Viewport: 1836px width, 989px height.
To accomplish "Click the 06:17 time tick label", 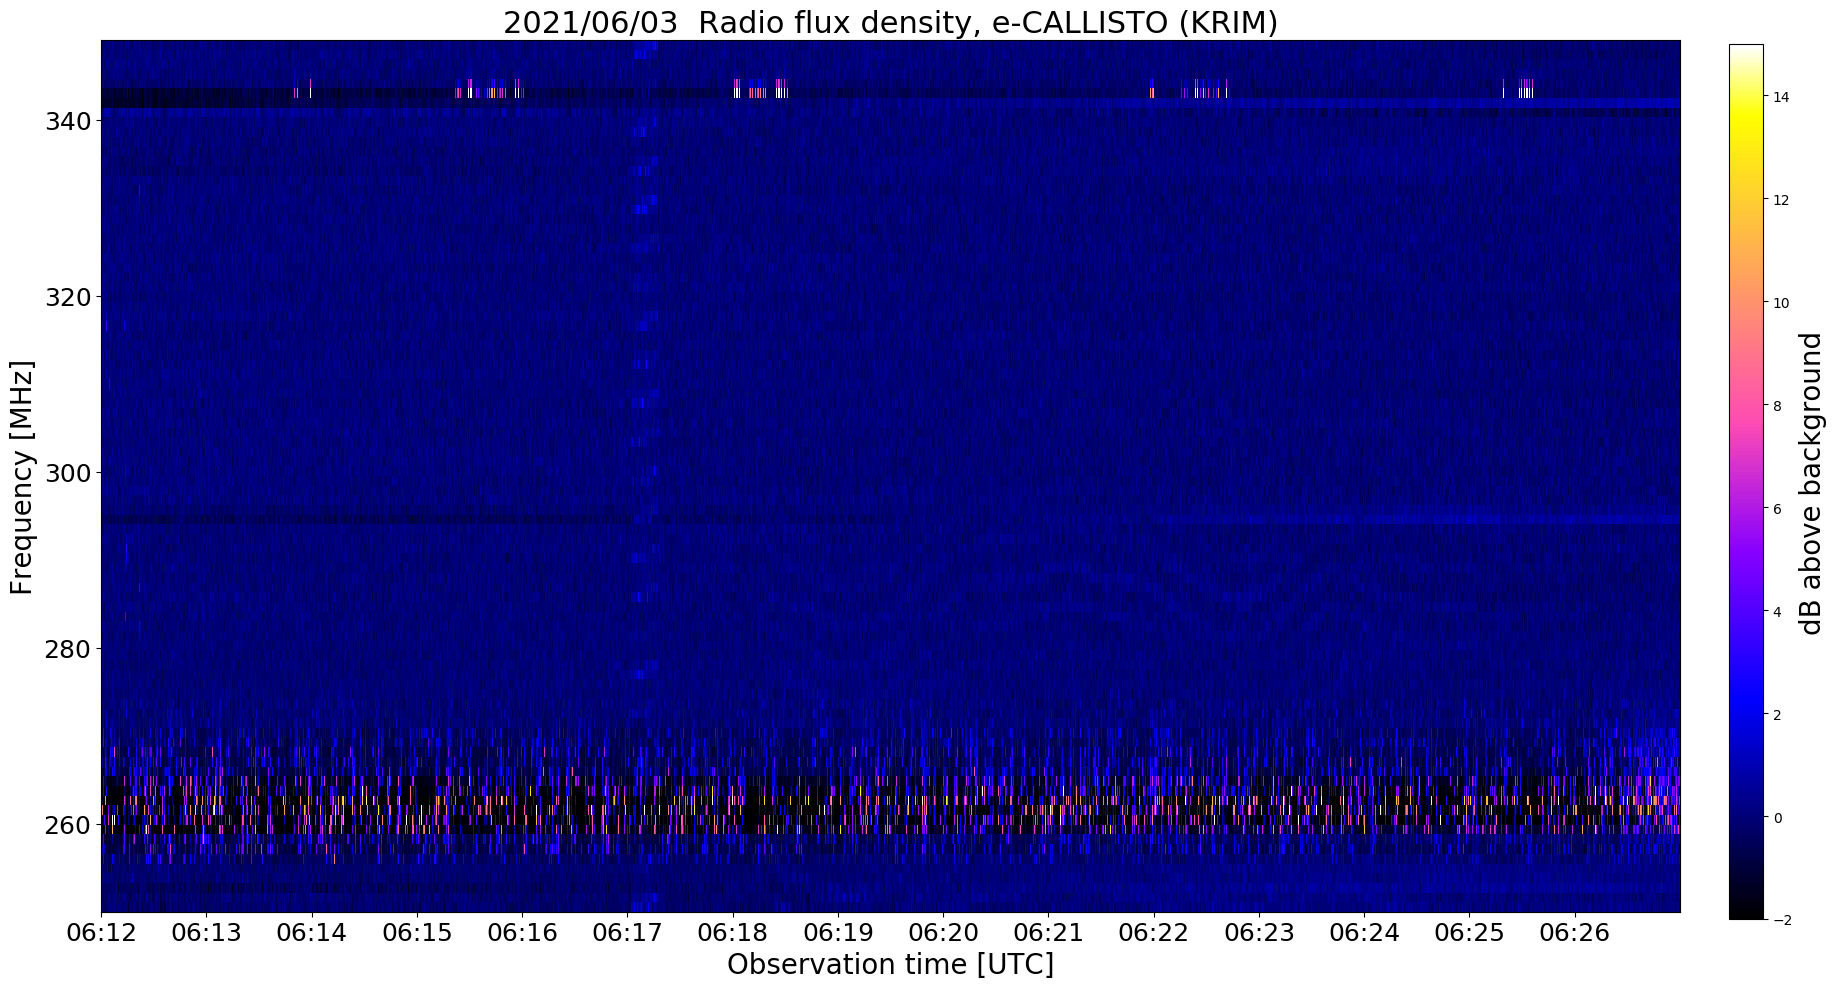I will point(628,933).
